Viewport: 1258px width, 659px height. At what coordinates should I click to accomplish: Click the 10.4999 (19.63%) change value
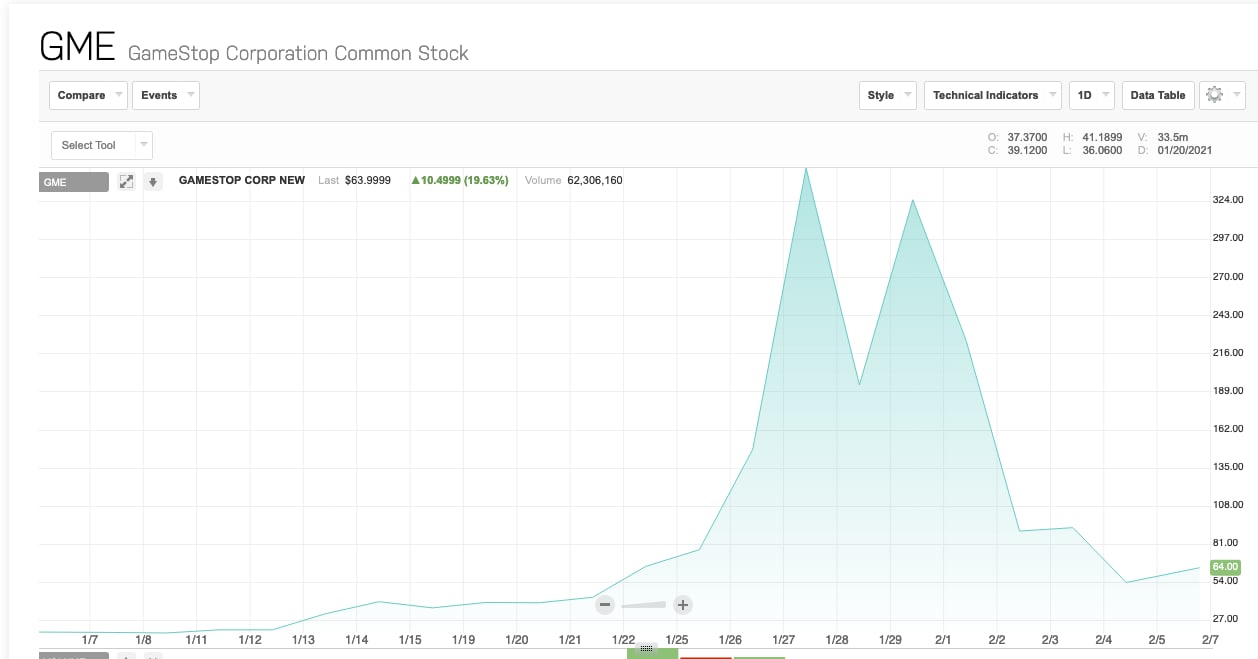tap(460, 181)
